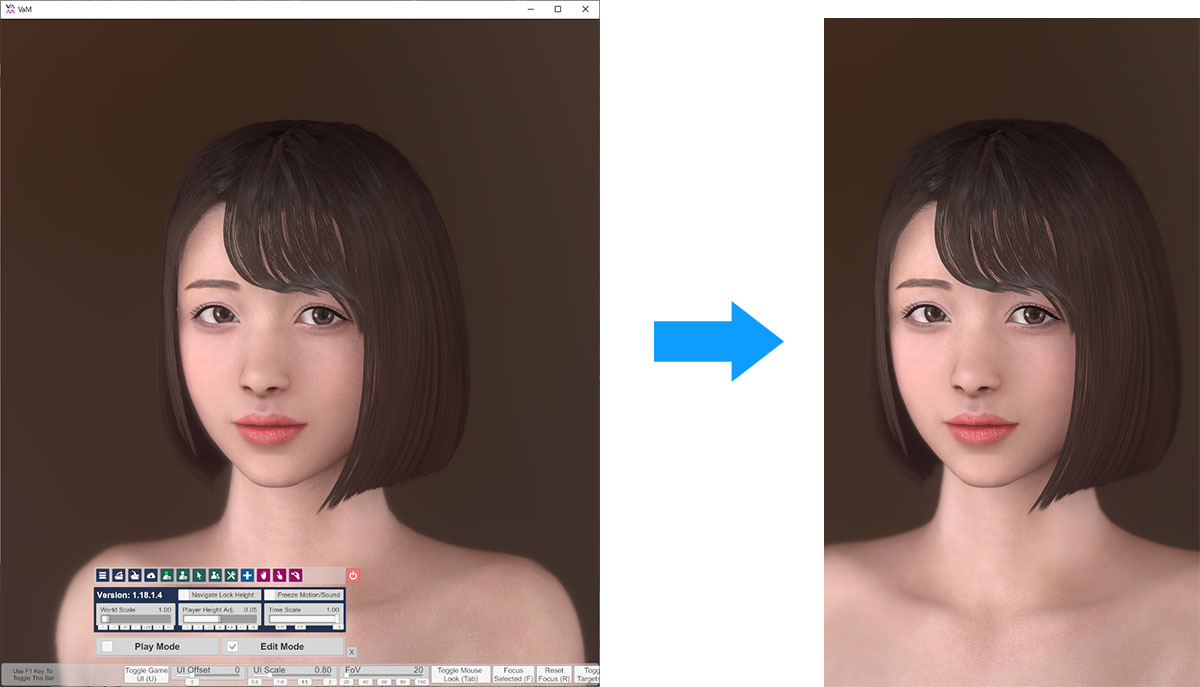Open the Hub cloud browser icon
The height and width of the screenshot is (687, 1200).
pos(149,575)
